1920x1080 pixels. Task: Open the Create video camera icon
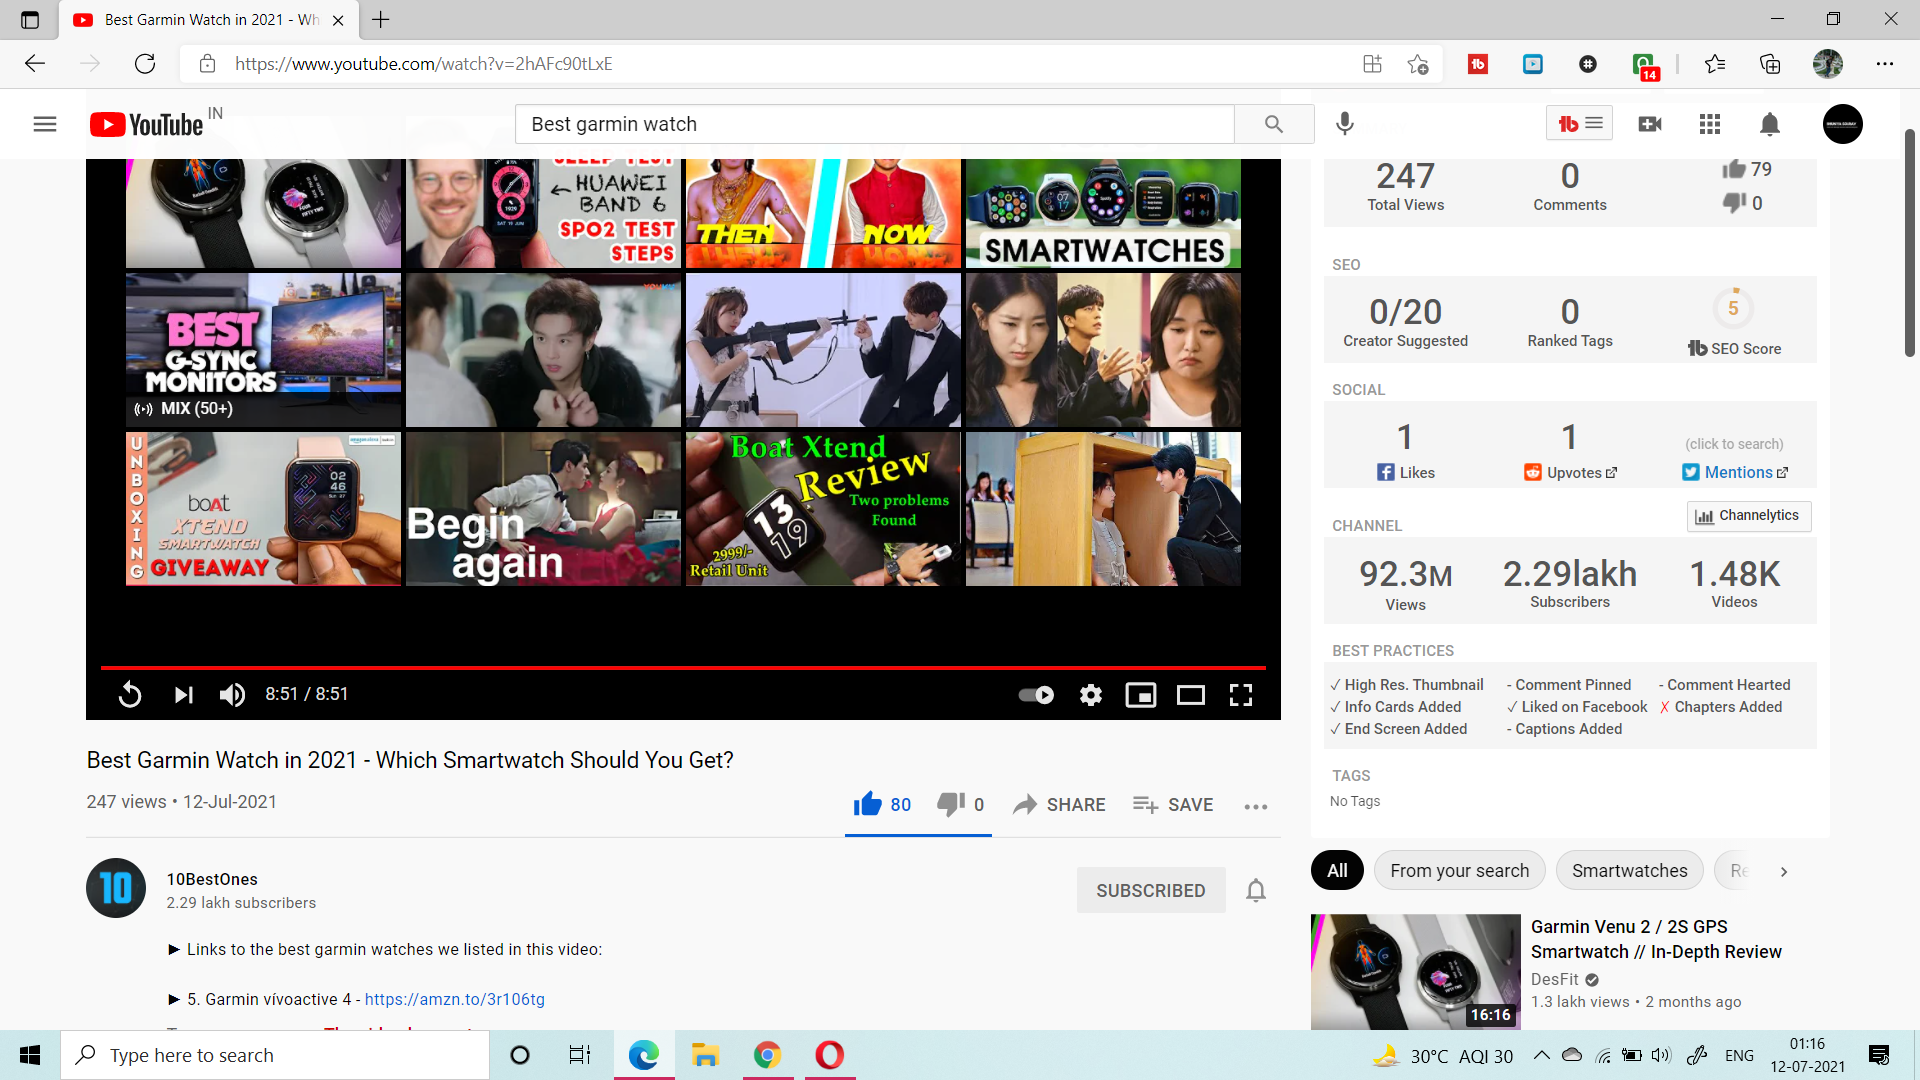1650,124
